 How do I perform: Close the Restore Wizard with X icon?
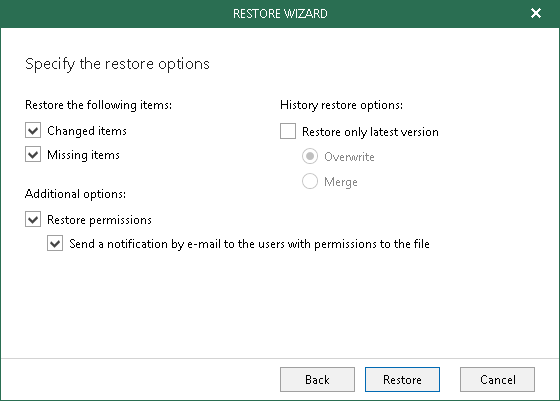[536, 14]
